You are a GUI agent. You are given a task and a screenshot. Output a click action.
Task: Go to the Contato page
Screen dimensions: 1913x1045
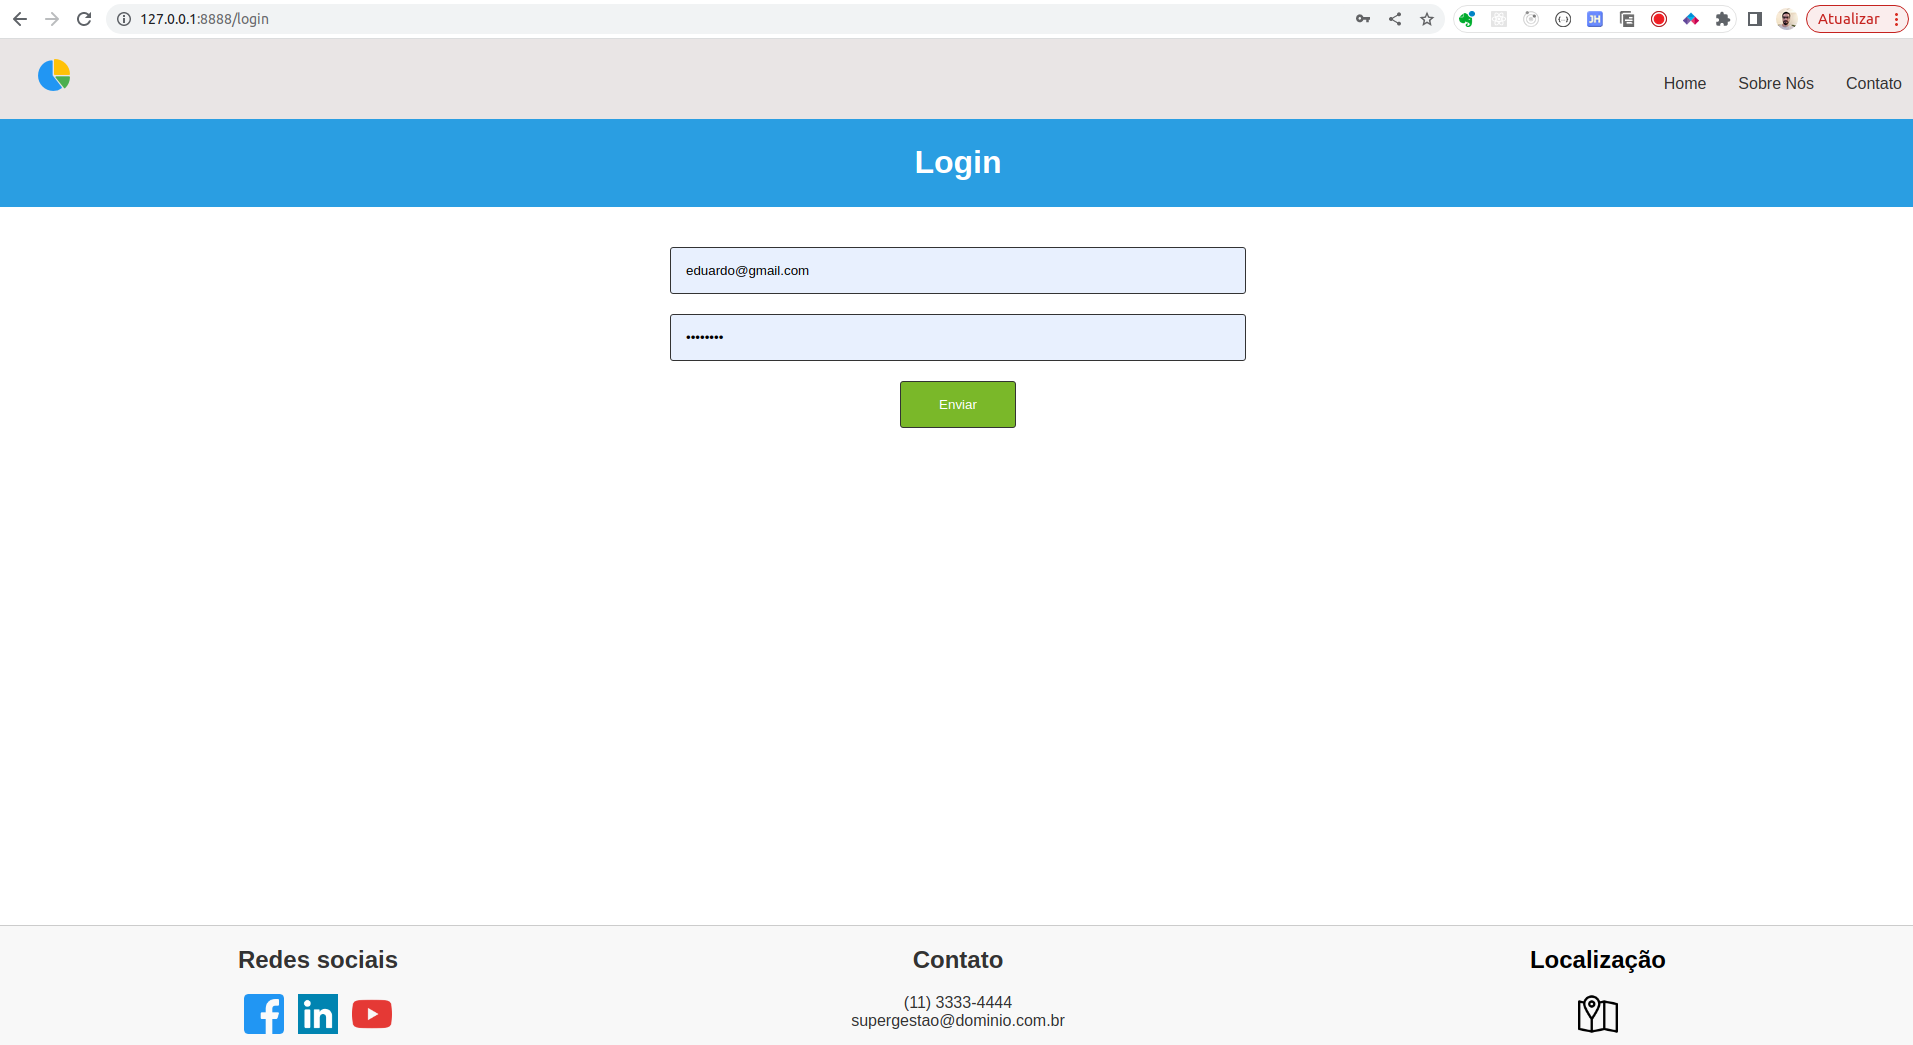(1874, 83)
